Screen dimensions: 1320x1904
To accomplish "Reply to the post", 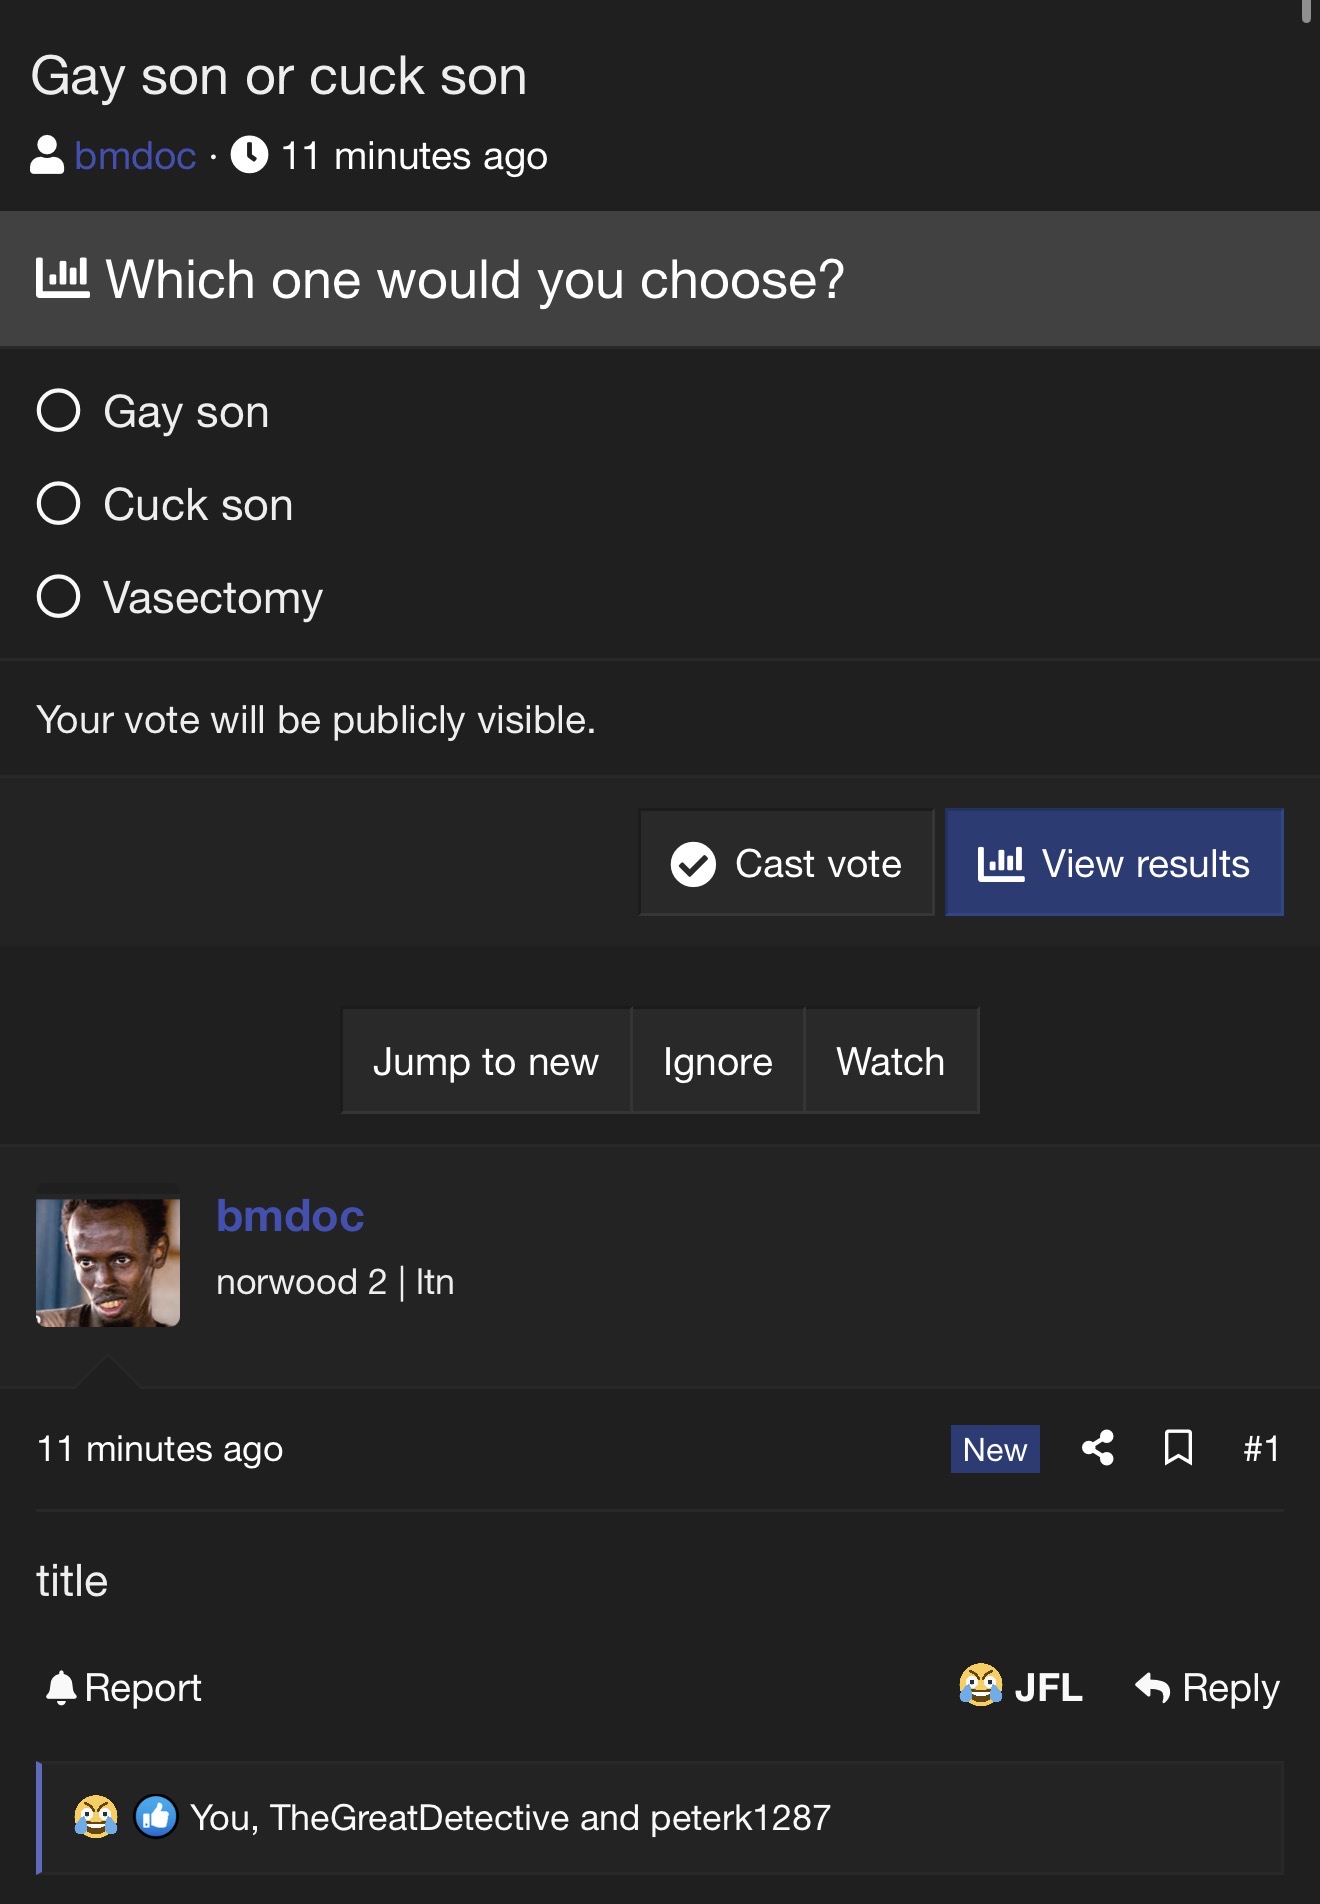I will tap(1207, 1688).
